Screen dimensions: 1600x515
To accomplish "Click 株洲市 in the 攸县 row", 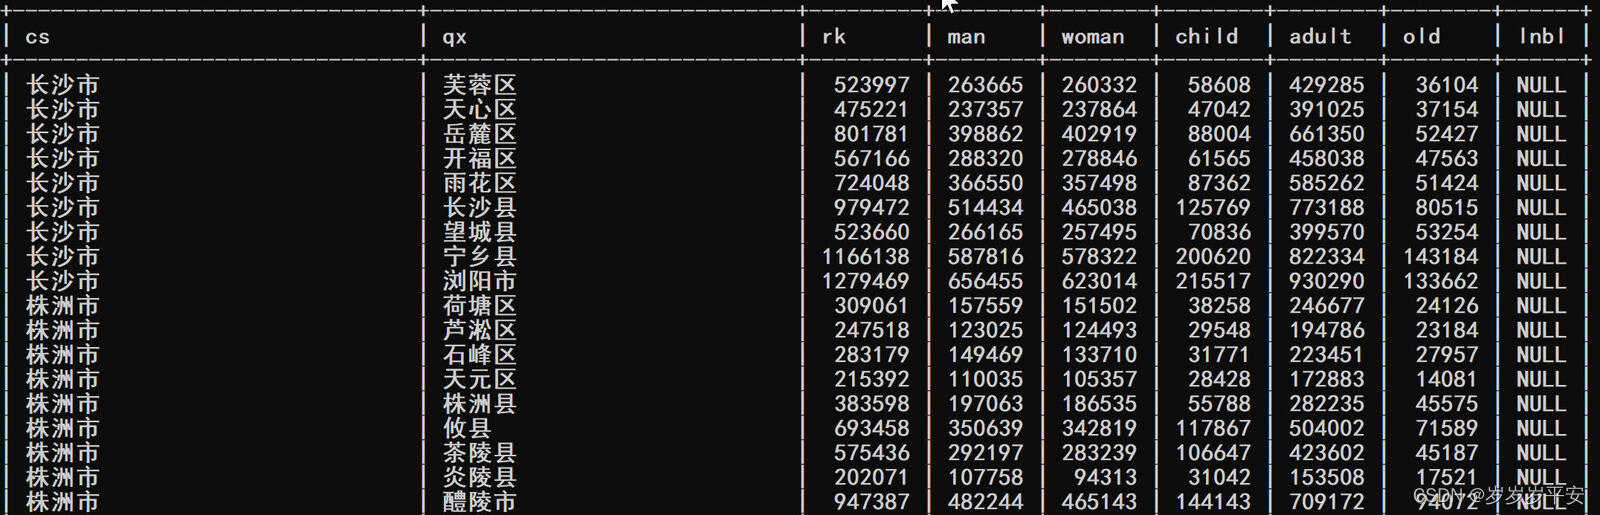I will [x=63, y=428].
